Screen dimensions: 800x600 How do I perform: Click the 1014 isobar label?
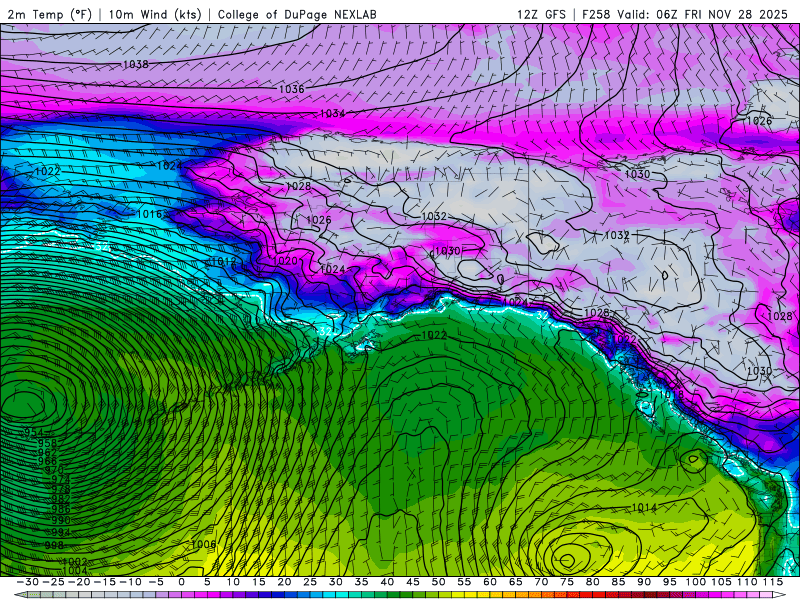644,508
